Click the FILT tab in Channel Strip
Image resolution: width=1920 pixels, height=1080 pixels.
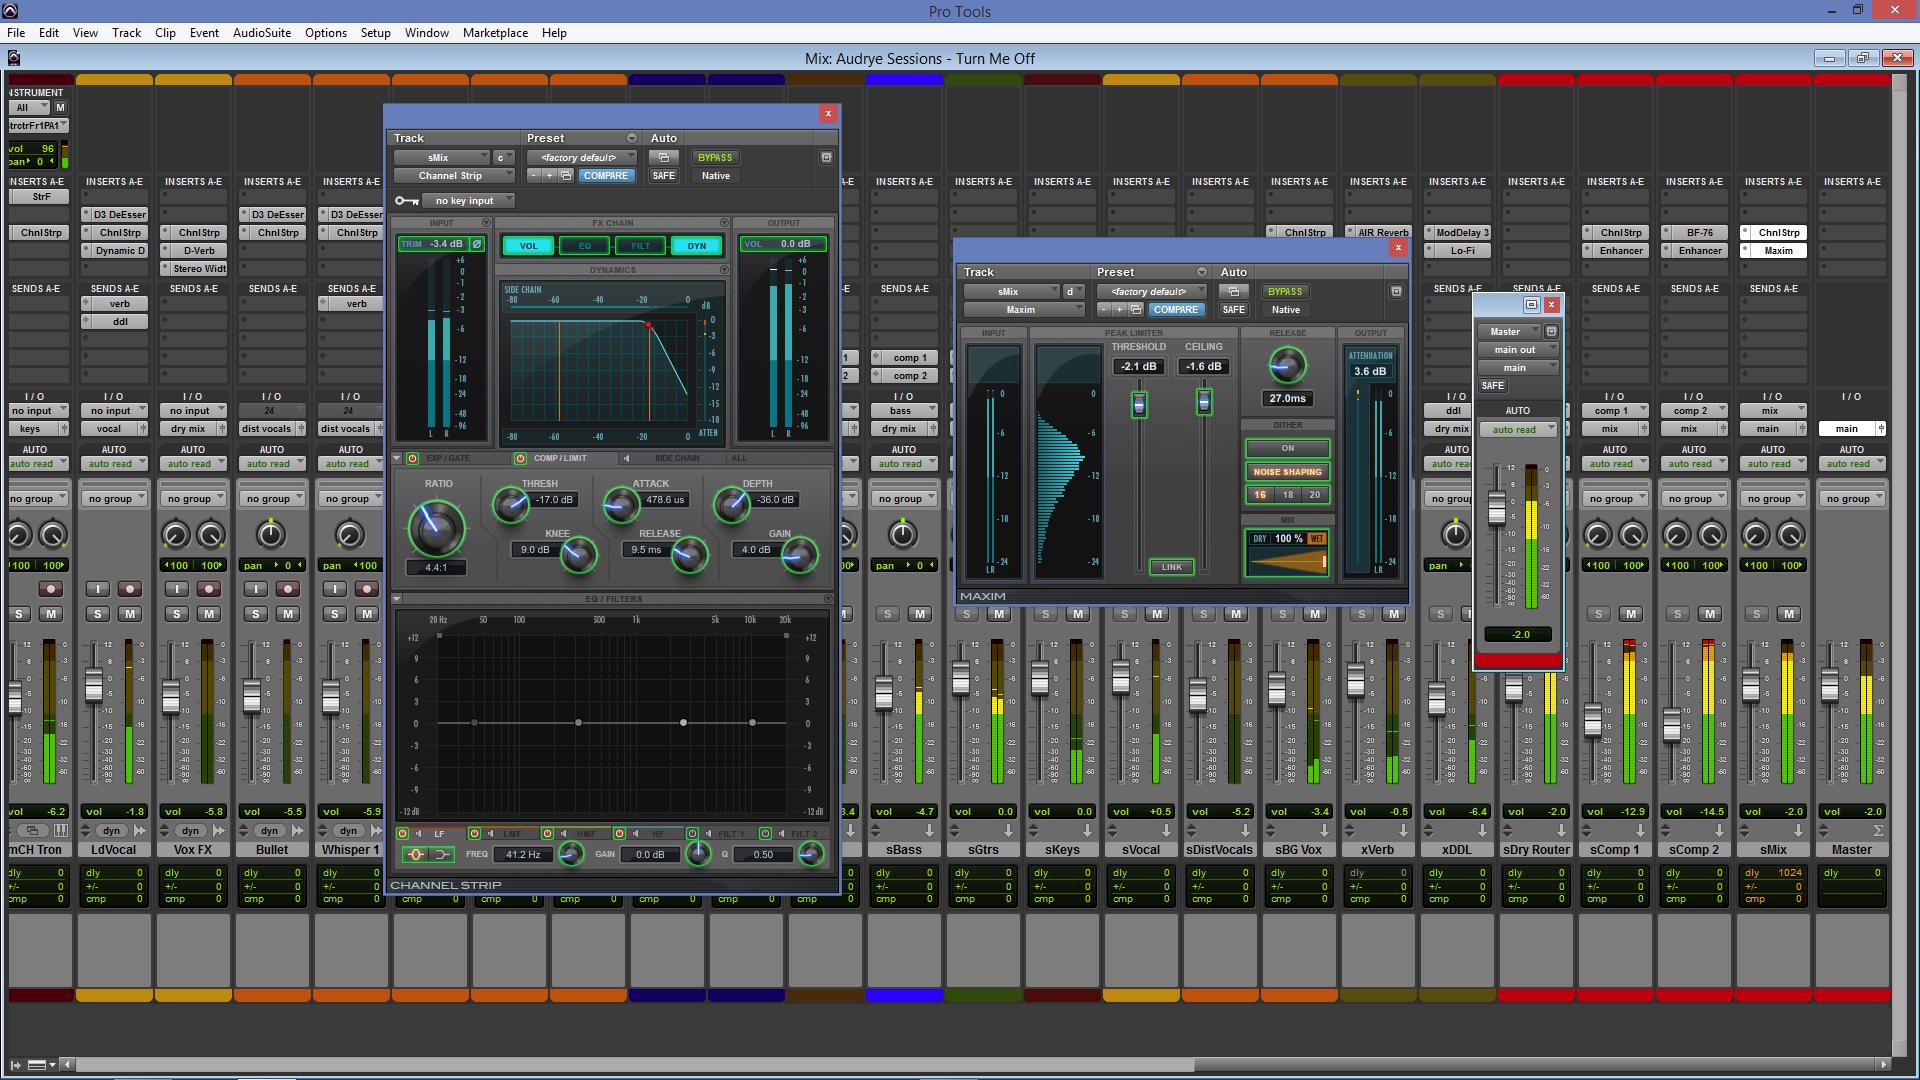[x=640, y=244]
